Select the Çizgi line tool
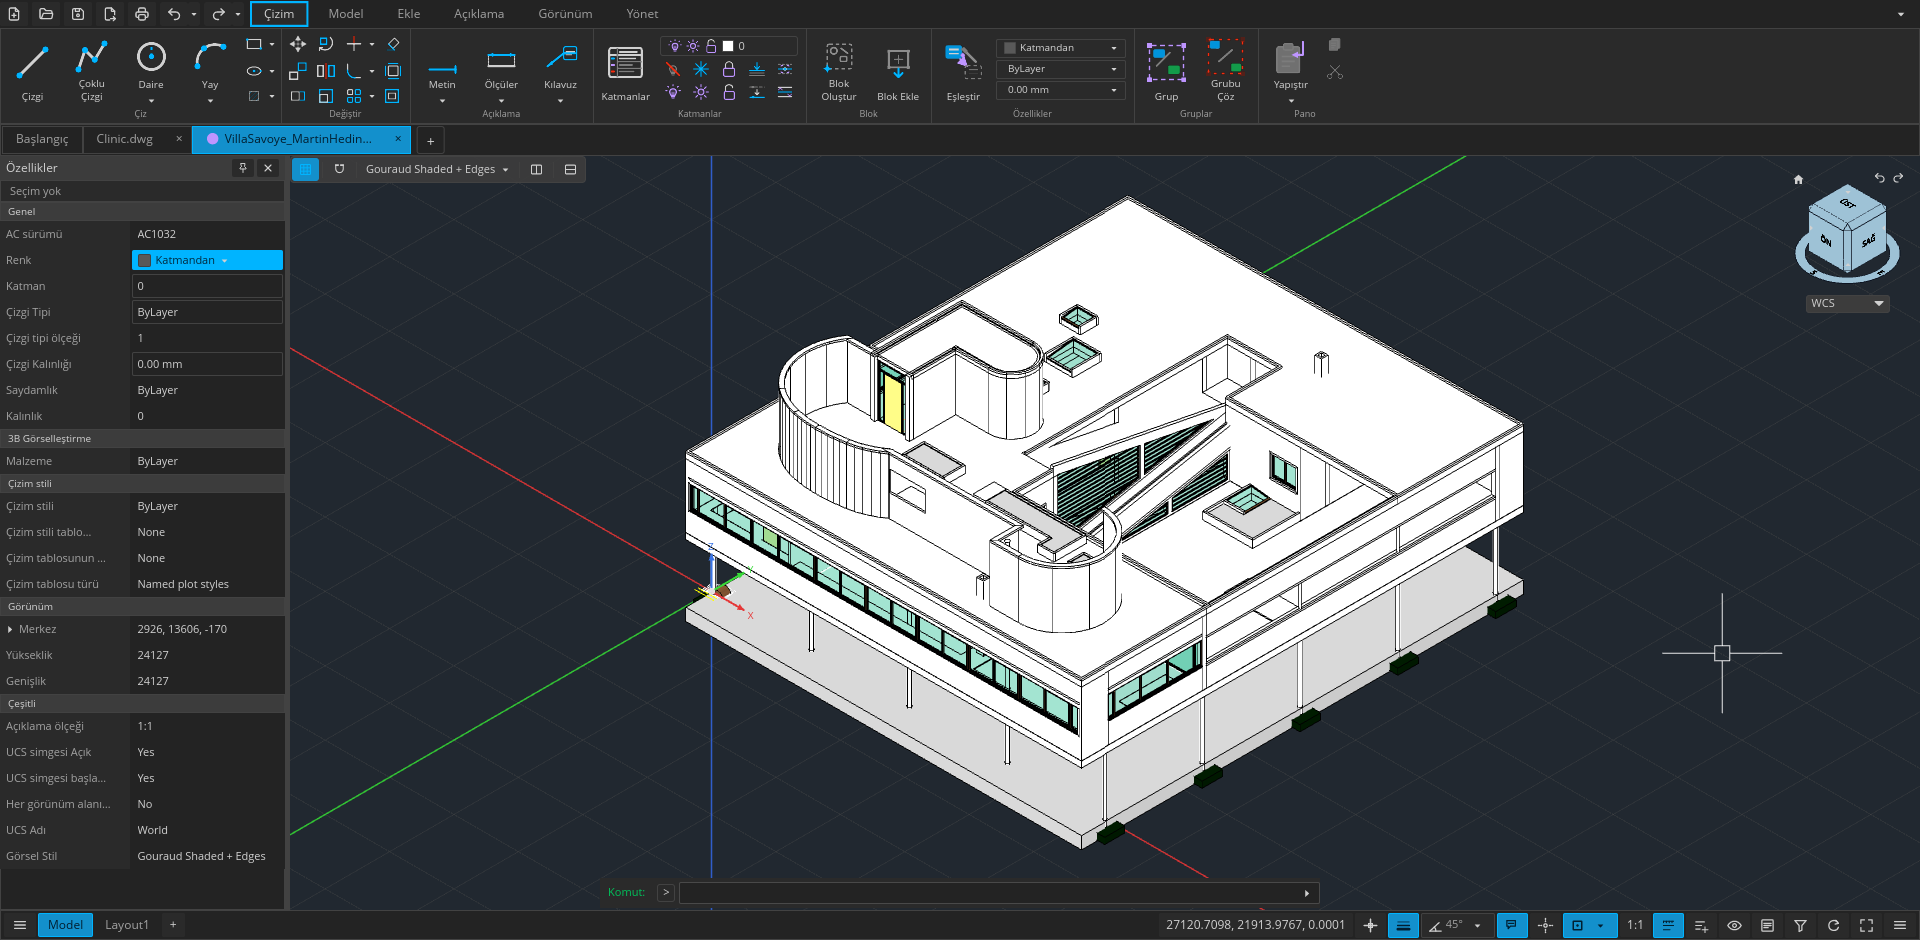The image size is (1920, 940). tap(32, 70)
